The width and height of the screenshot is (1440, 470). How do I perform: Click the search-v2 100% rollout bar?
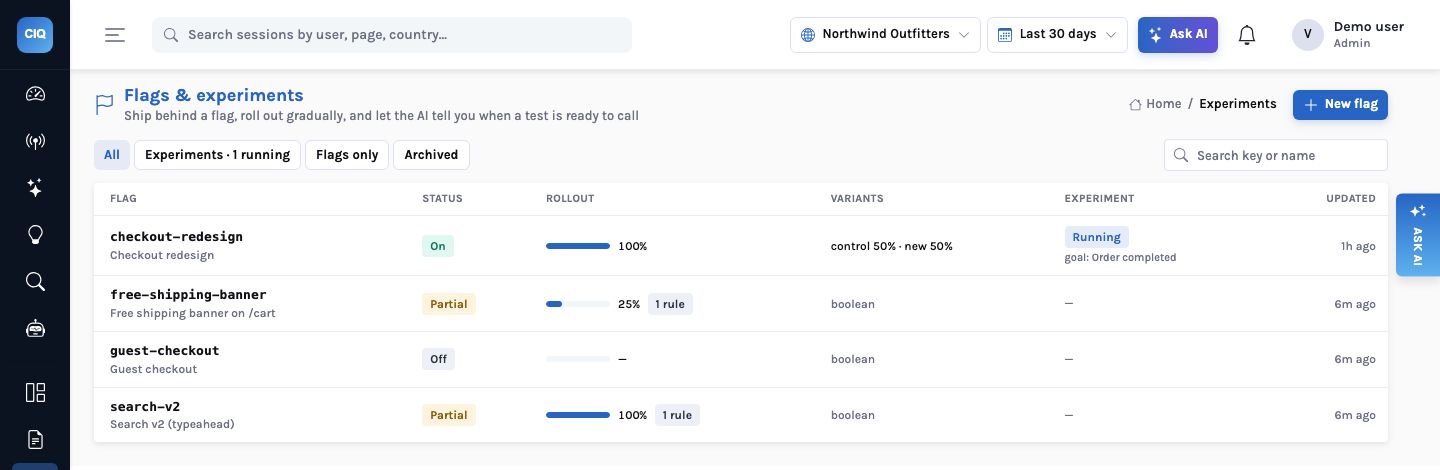click(x=578, y=415)
